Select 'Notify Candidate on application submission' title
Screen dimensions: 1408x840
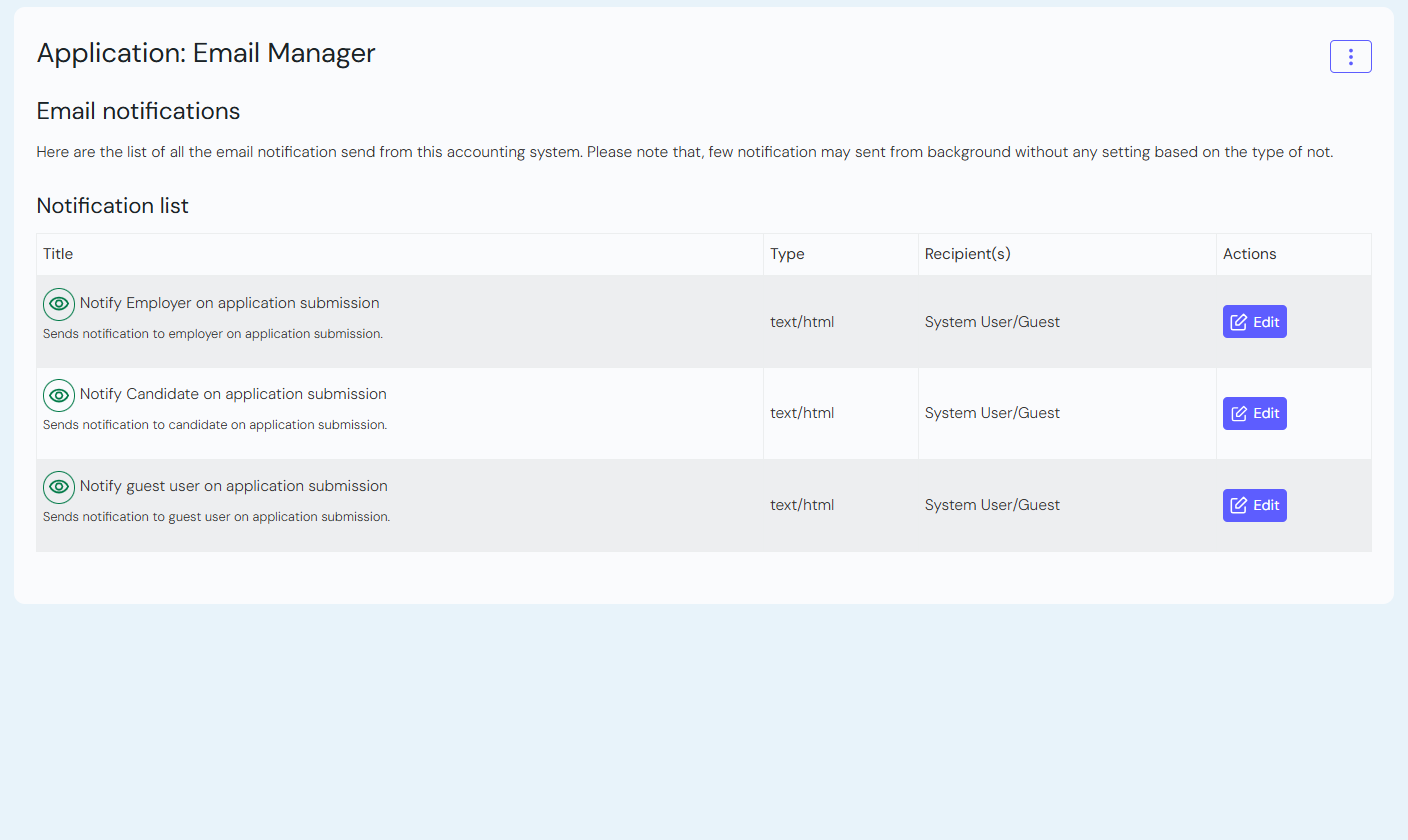pos(233,394)
